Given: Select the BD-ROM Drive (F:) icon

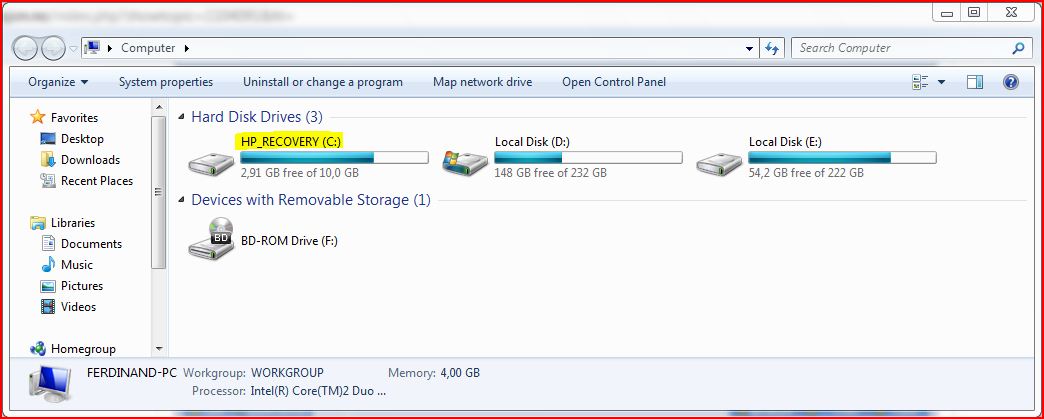Looking at the screenshot, I should (211, 238).
